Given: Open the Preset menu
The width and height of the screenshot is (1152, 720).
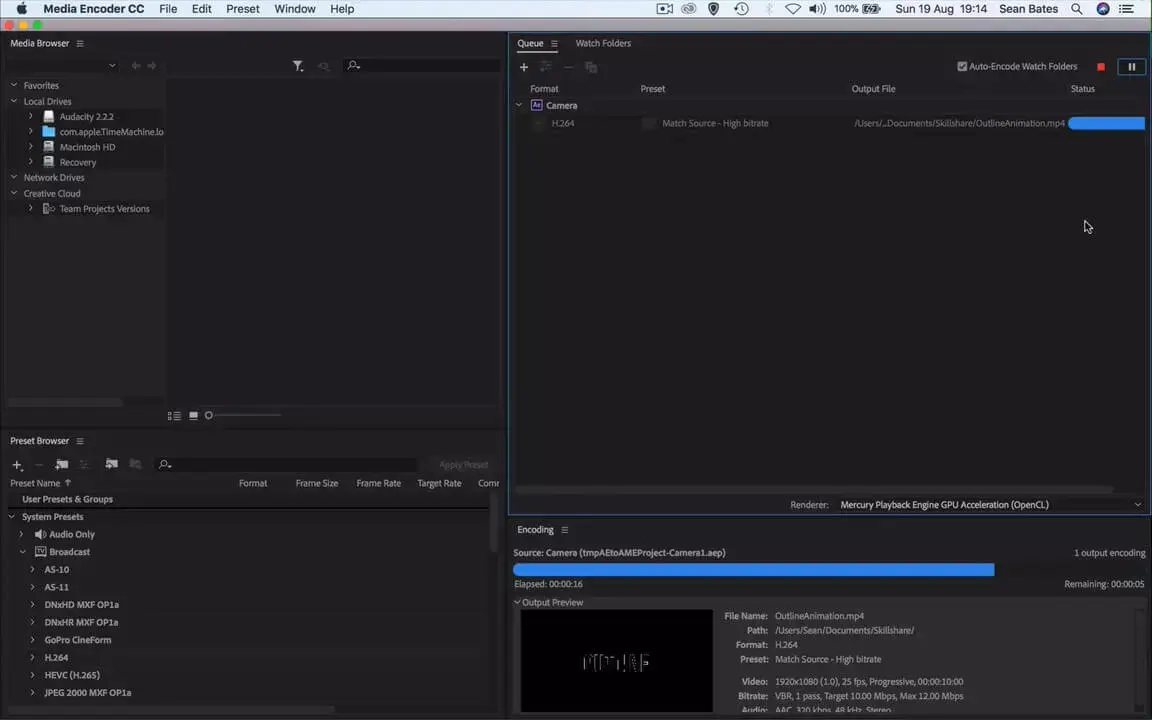Looking at the screenshot, I should click(x=242, y=9).
